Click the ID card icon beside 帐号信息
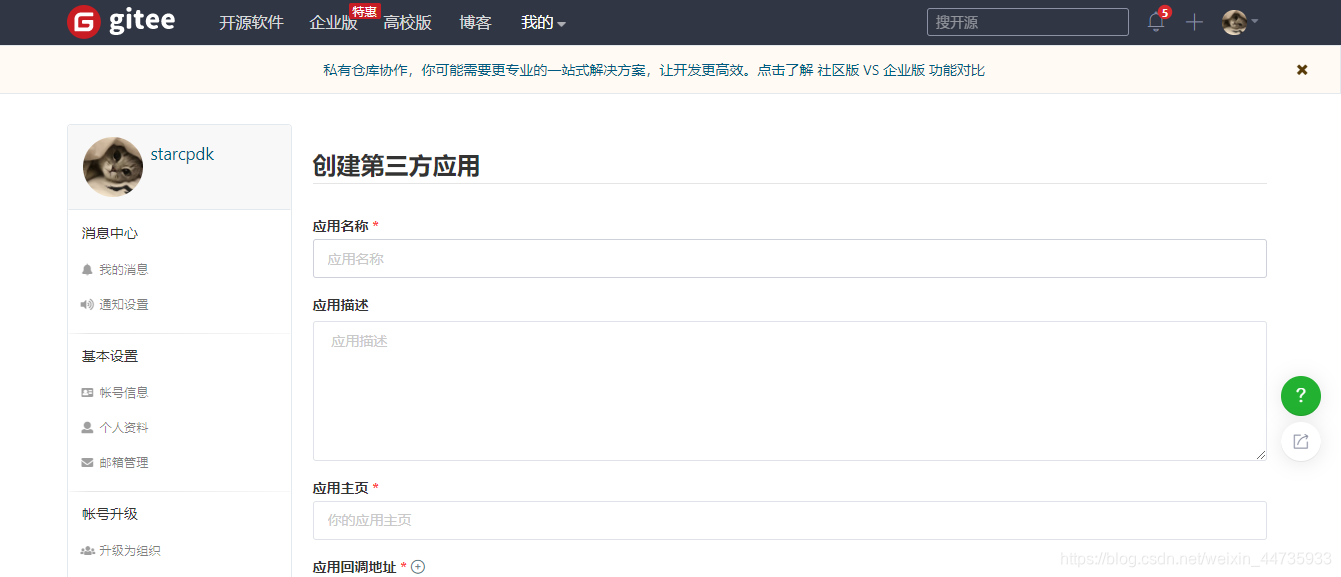The height and width of the screenshot is (577, 1341). point(87,393)
